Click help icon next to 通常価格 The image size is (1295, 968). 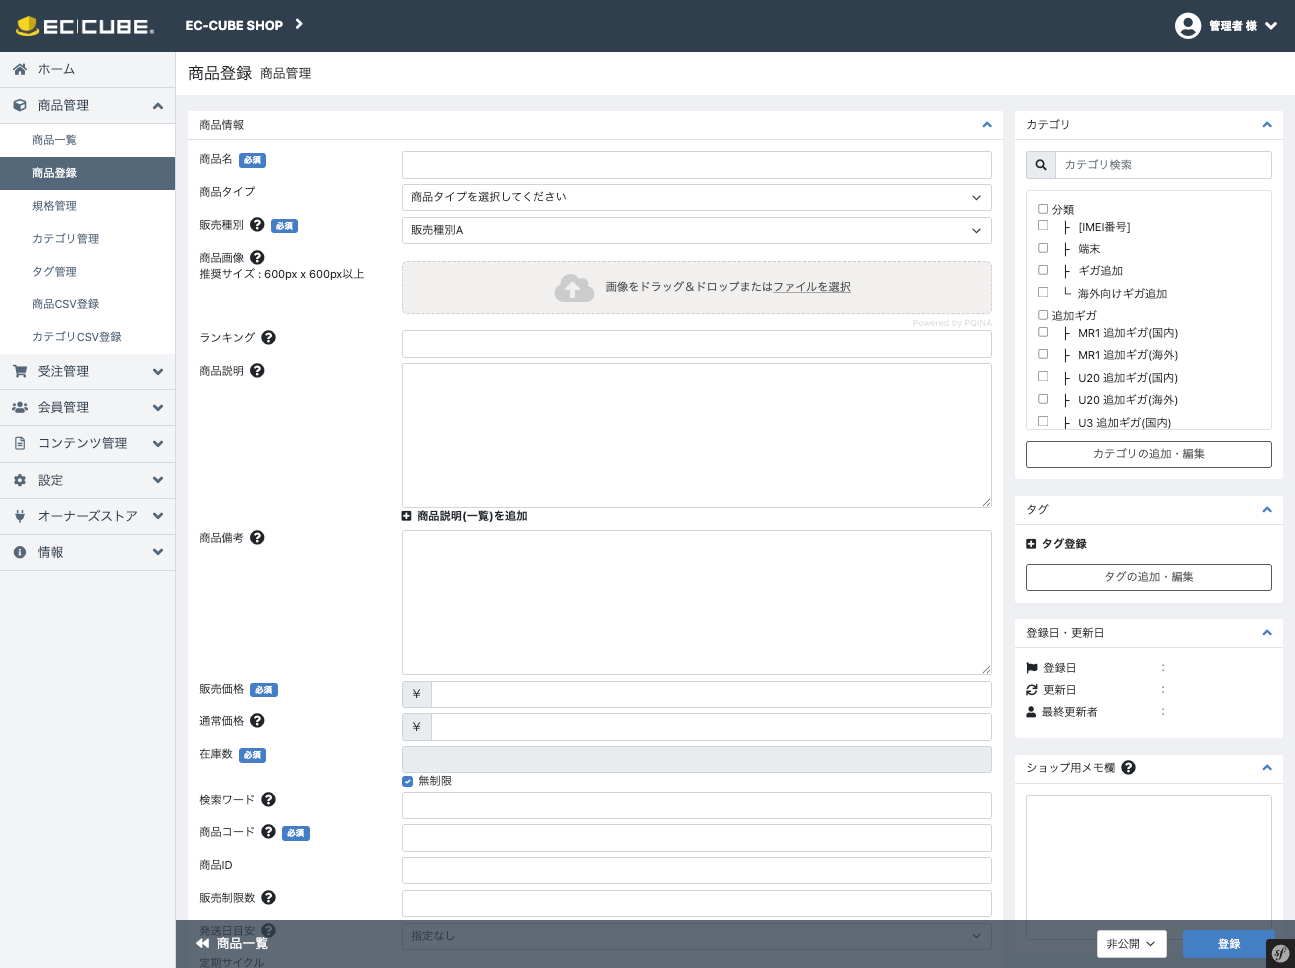coord(257,720)
